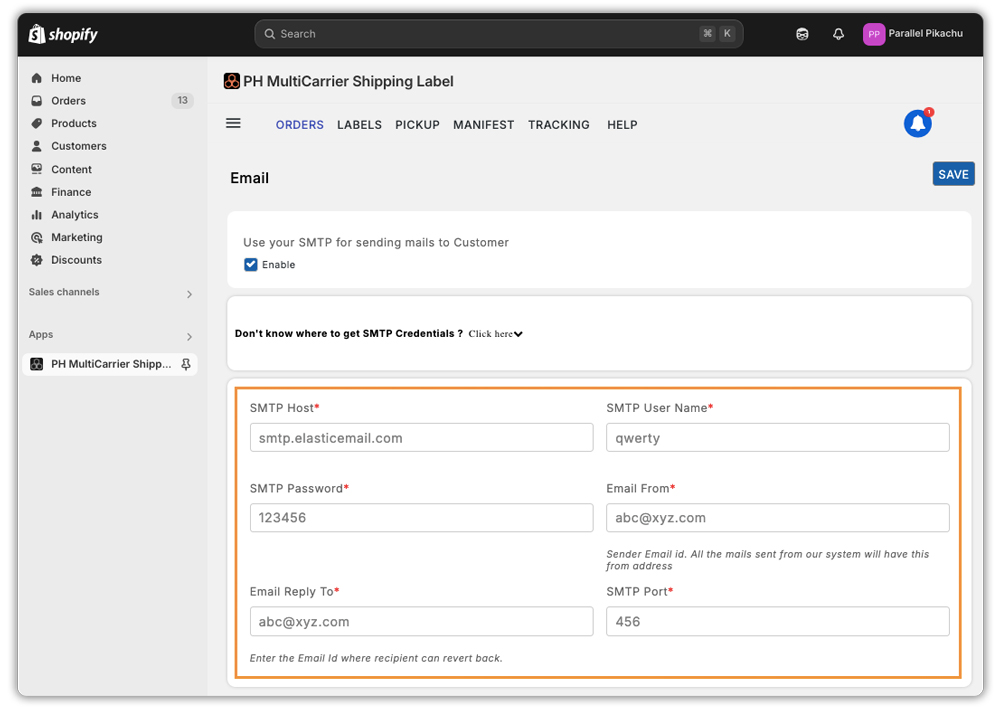Click the Content icon in sidebar
The image size is (1000, 710).
coord(37,169)
